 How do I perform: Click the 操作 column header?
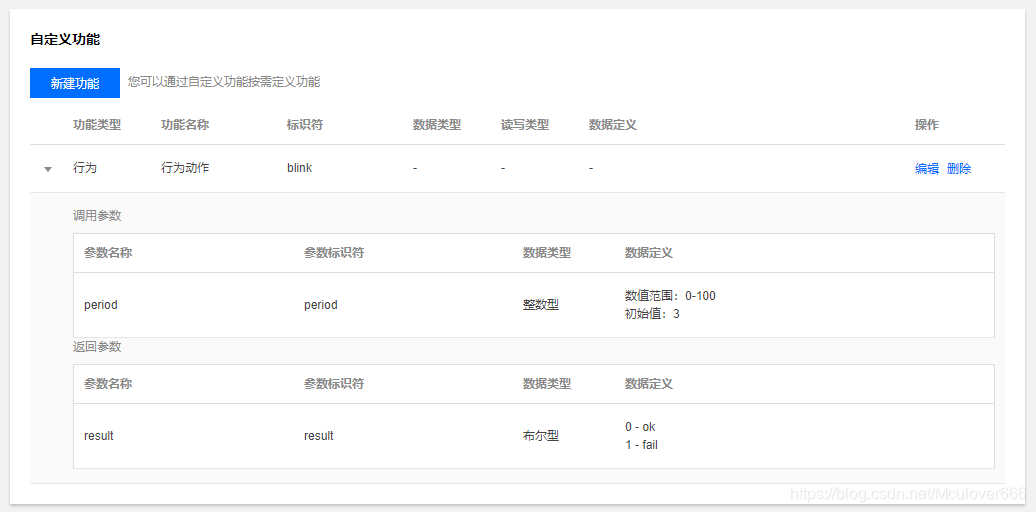pos(926,125)
